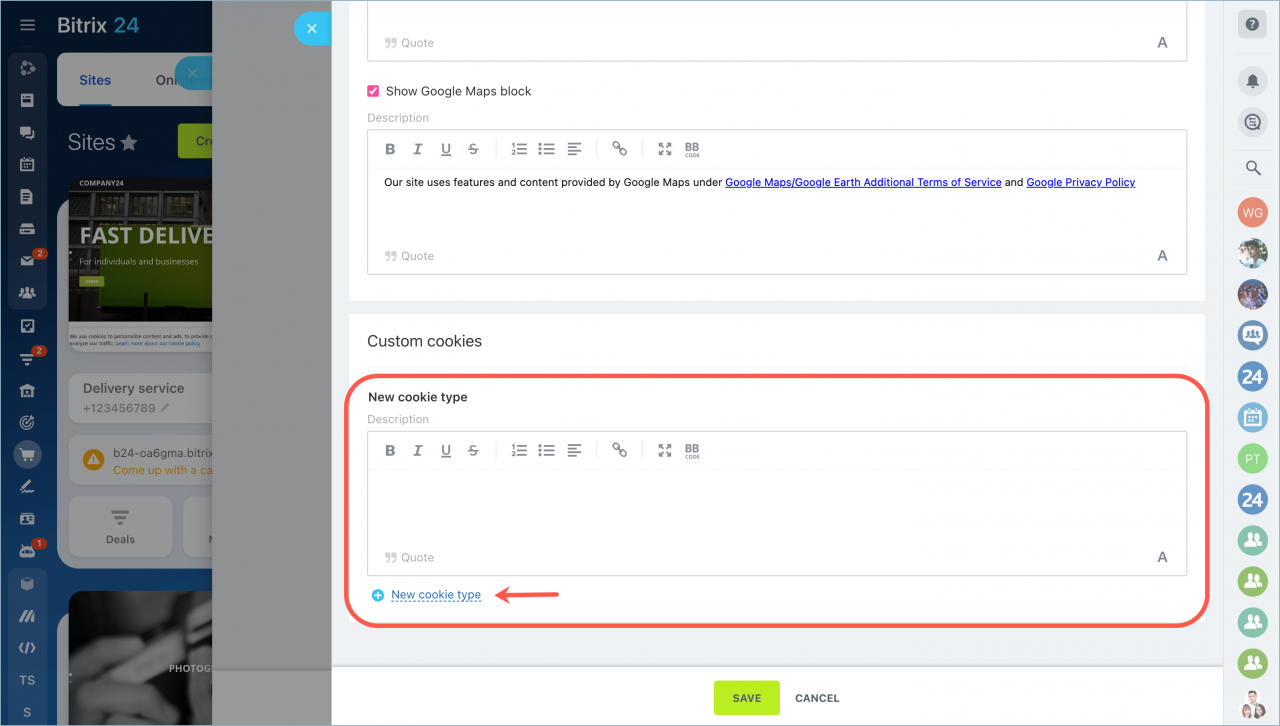Open the Tasks checkmark sidebar icon

pos(27,326)
